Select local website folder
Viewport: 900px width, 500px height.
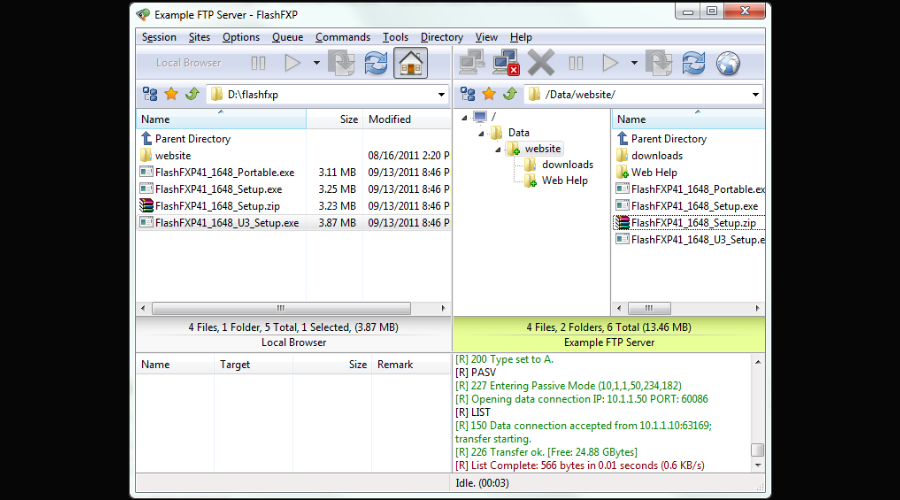coord(172,156)
